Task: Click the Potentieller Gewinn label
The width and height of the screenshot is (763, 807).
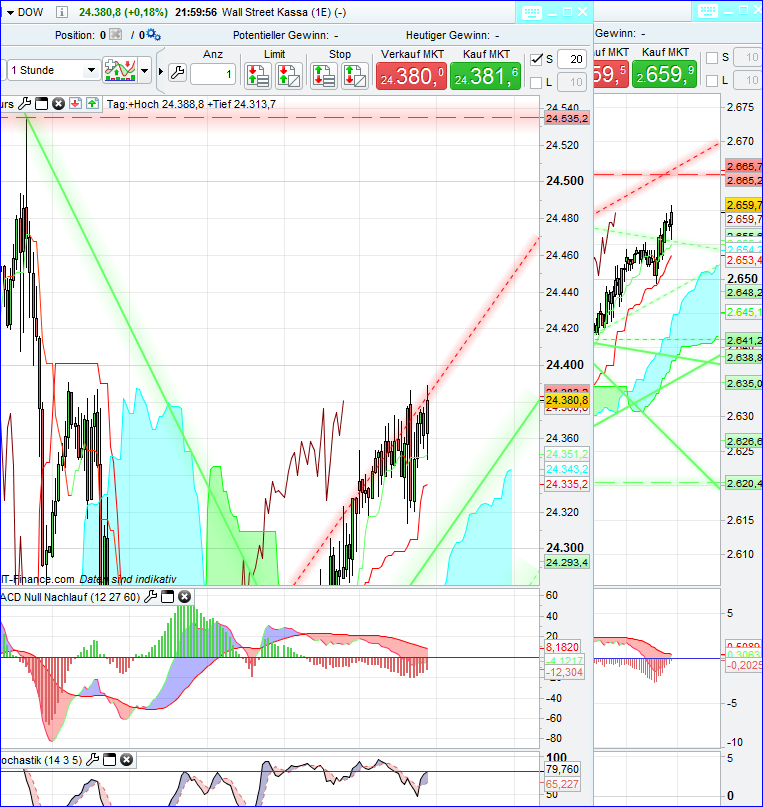Action: coord(280,35)
